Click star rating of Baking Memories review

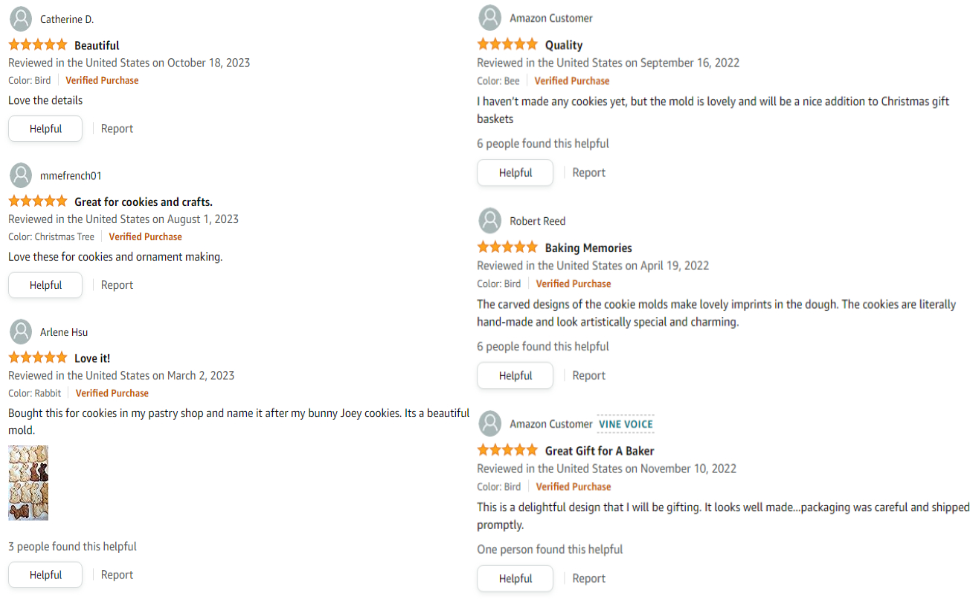pos(507,247)
